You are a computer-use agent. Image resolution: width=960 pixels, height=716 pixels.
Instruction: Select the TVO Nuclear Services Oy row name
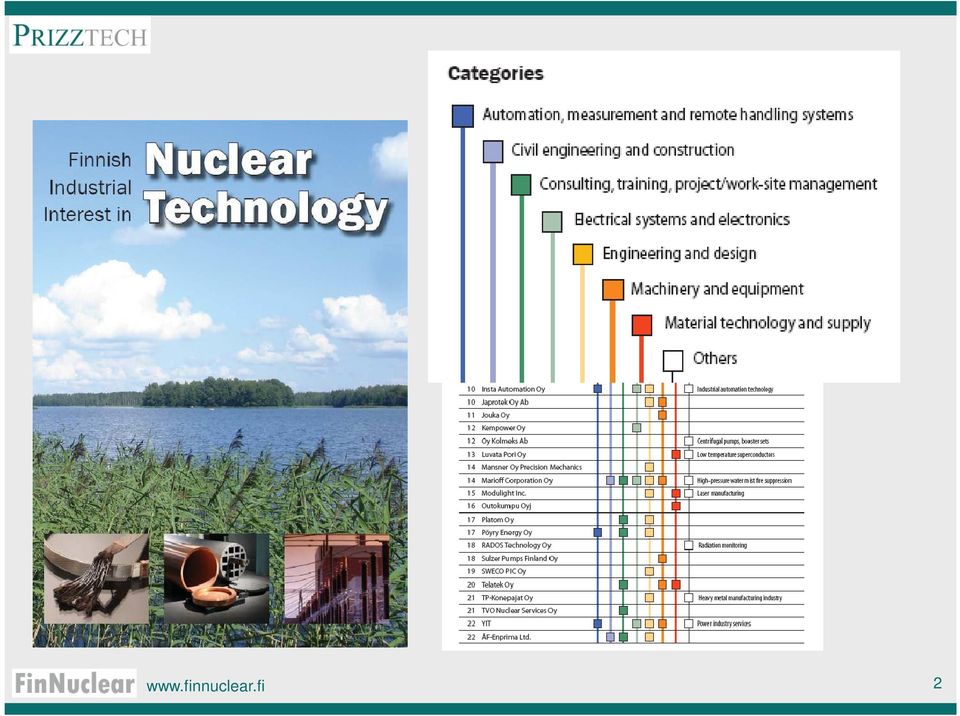point(519,611)
